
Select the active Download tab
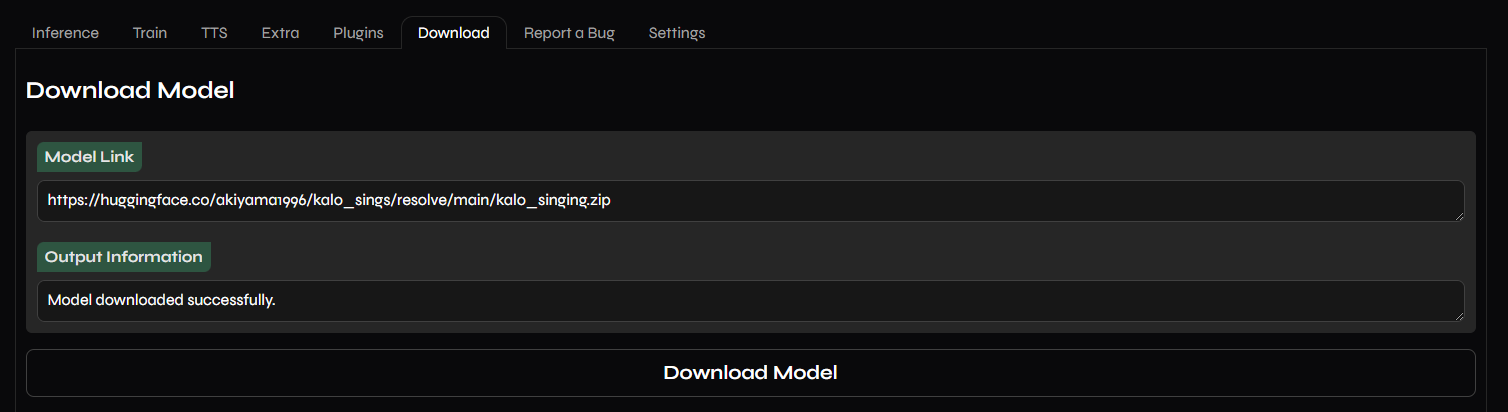[454, 33]
